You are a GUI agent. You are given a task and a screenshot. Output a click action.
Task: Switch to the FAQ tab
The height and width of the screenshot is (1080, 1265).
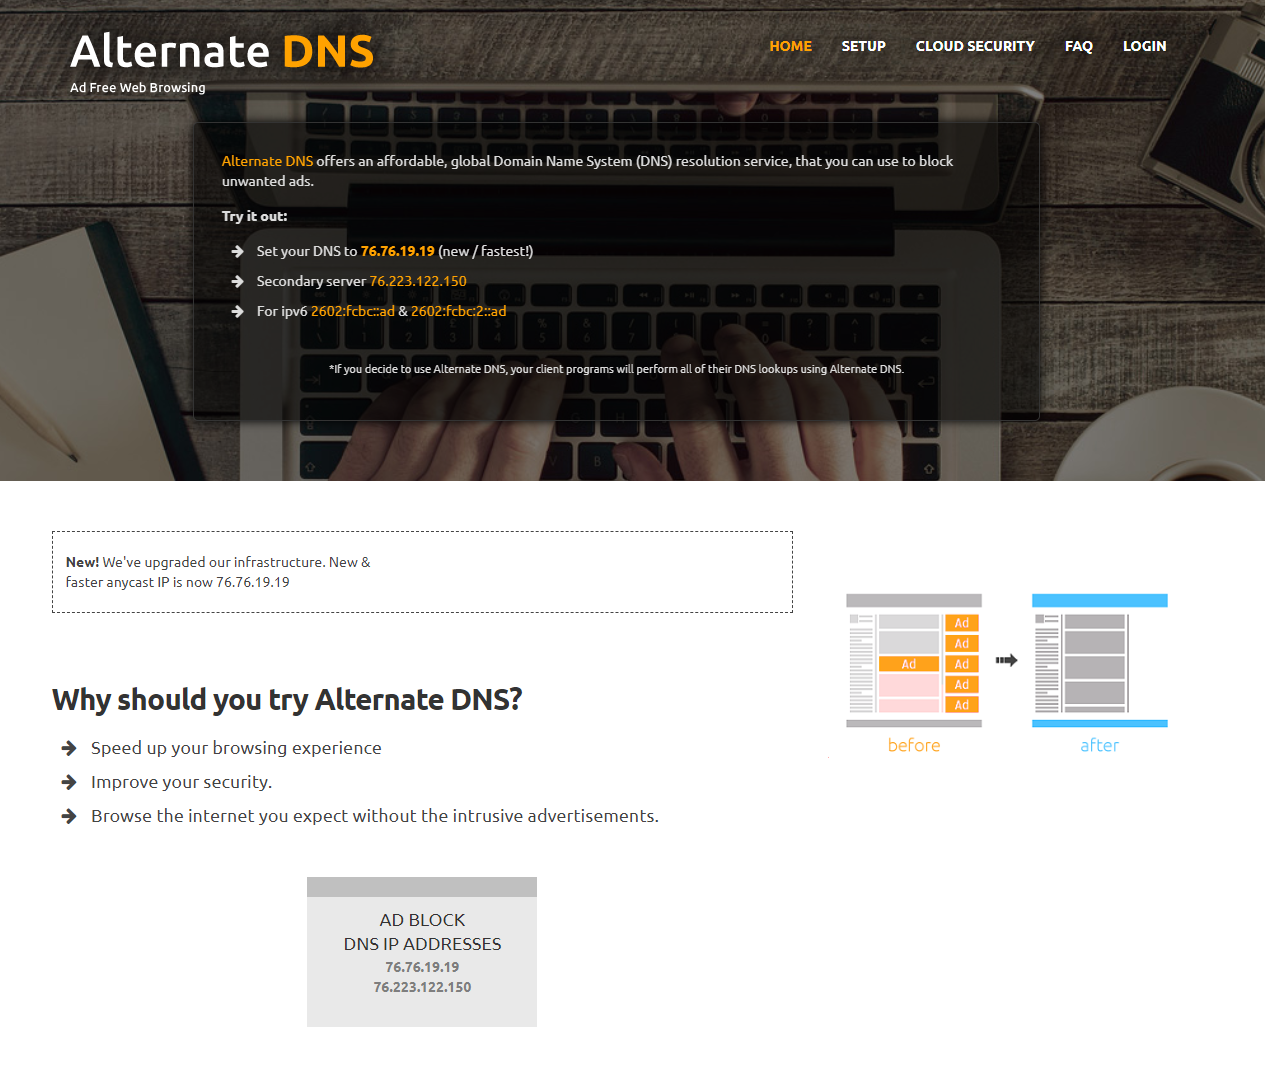[1078, 46]
